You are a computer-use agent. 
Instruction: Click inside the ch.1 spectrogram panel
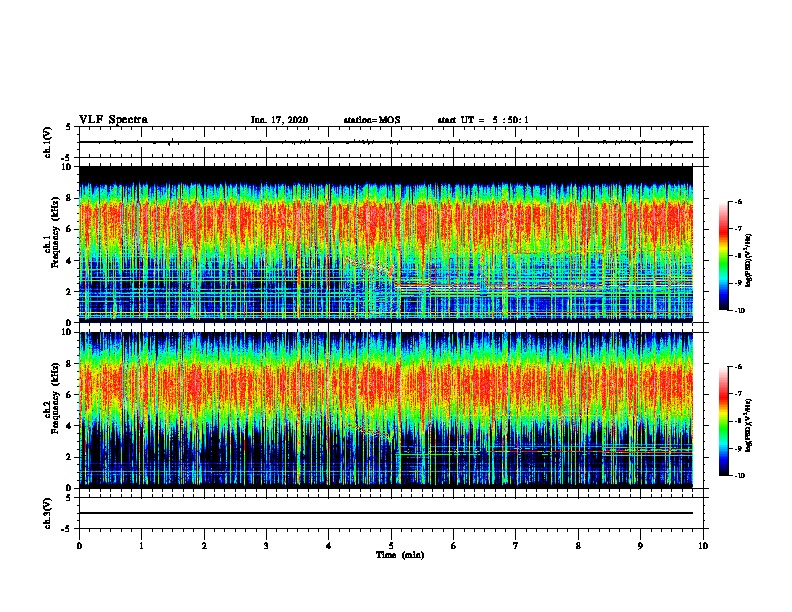click(386, 244)
